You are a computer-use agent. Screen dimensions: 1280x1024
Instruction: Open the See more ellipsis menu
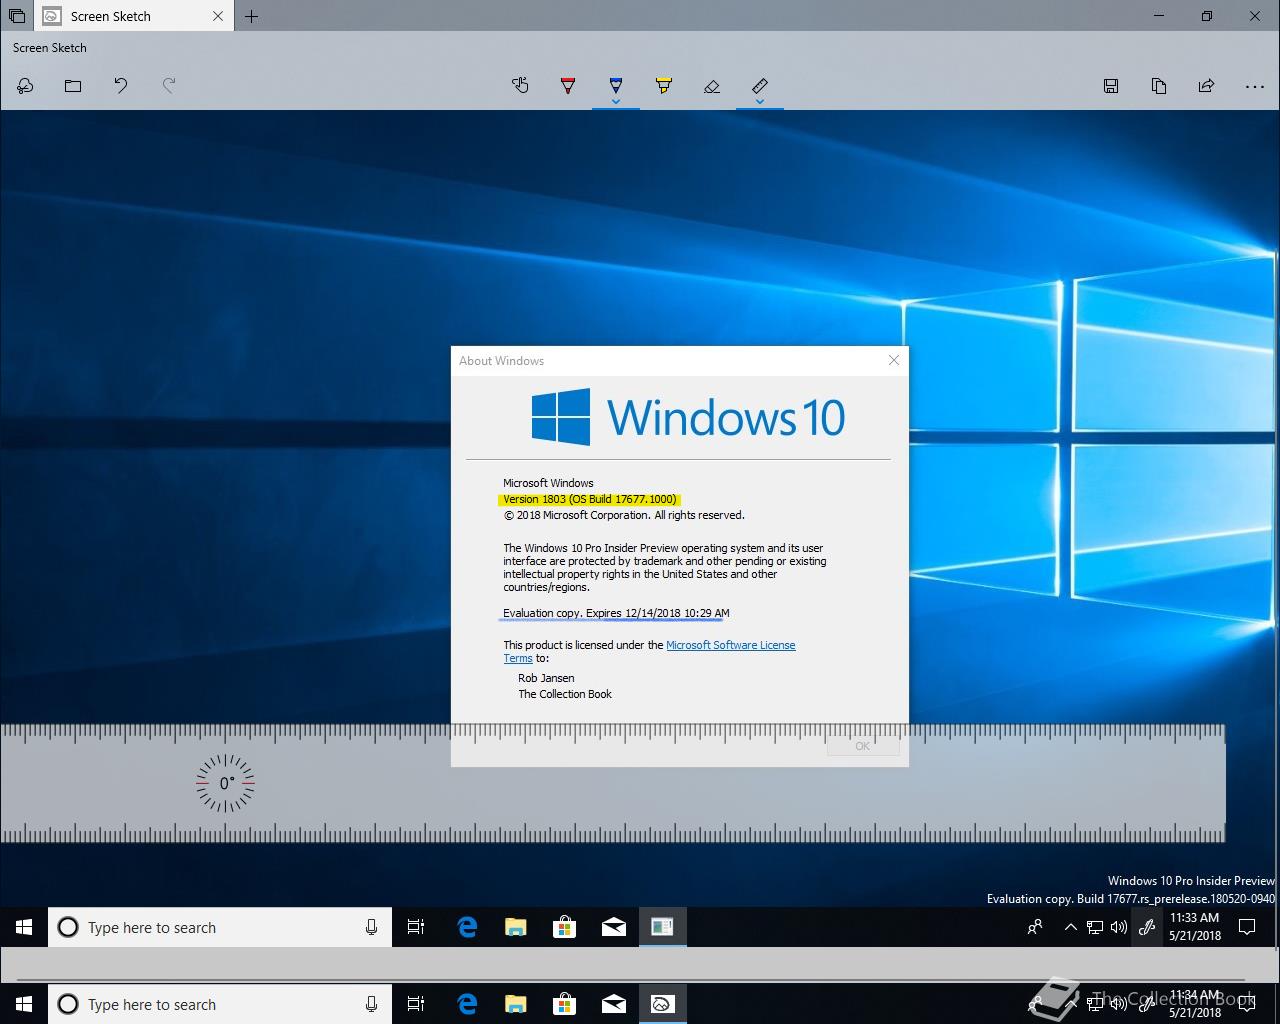coord(1255,87)
